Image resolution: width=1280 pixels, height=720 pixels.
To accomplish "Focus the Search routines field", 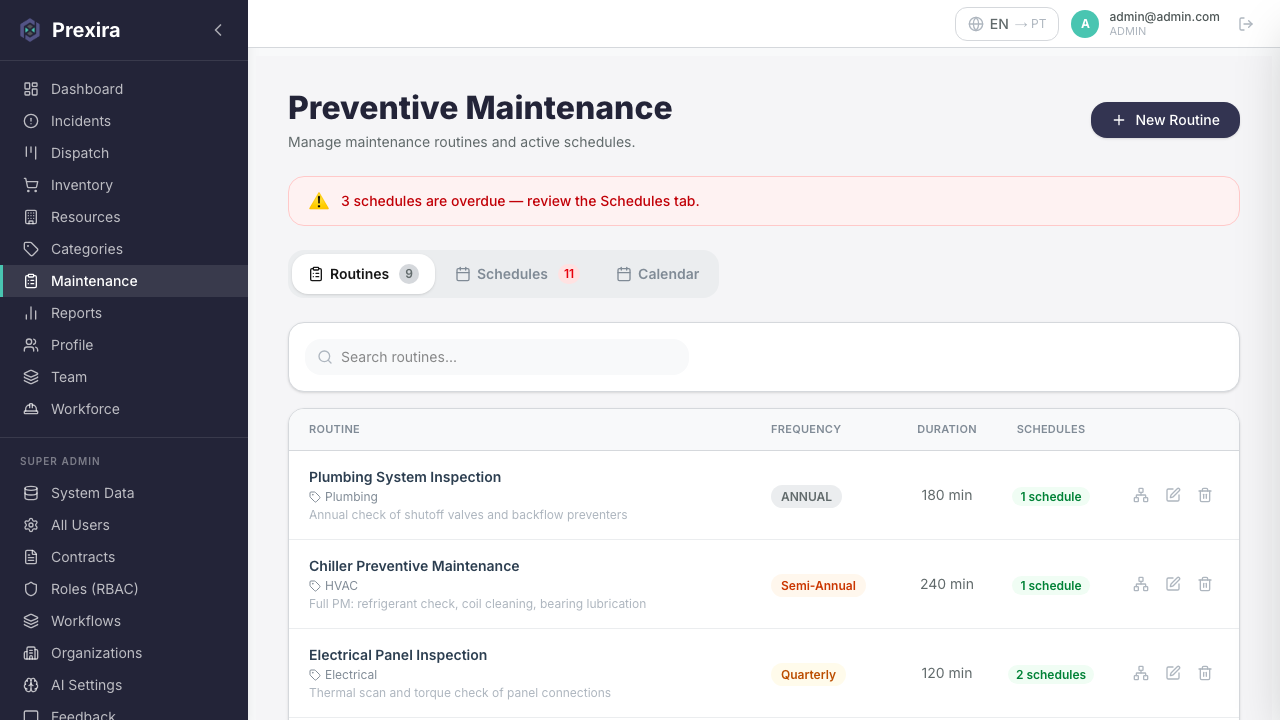I will coord(497,357).
